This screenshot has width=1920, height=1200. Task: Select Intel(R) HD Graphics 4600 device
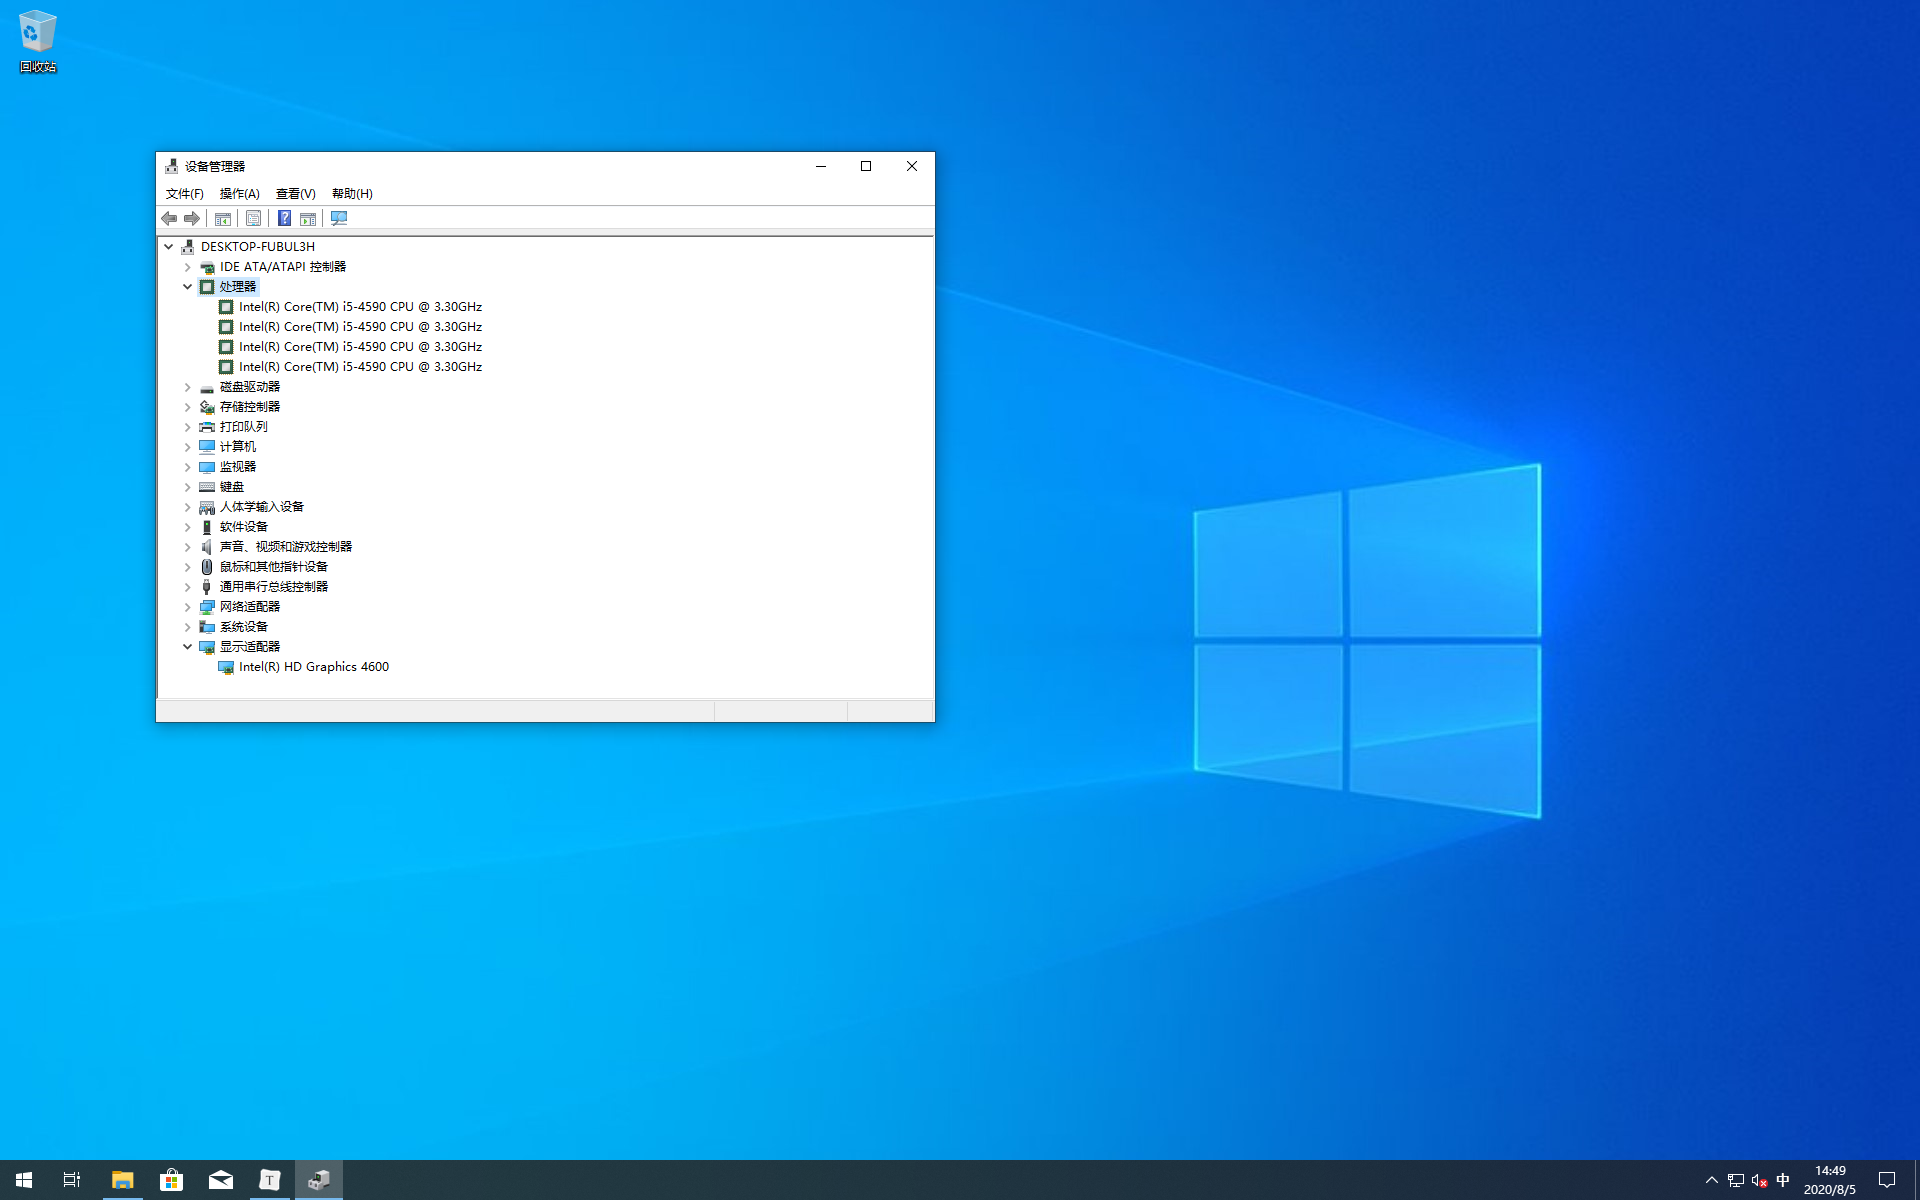point(313,667)
